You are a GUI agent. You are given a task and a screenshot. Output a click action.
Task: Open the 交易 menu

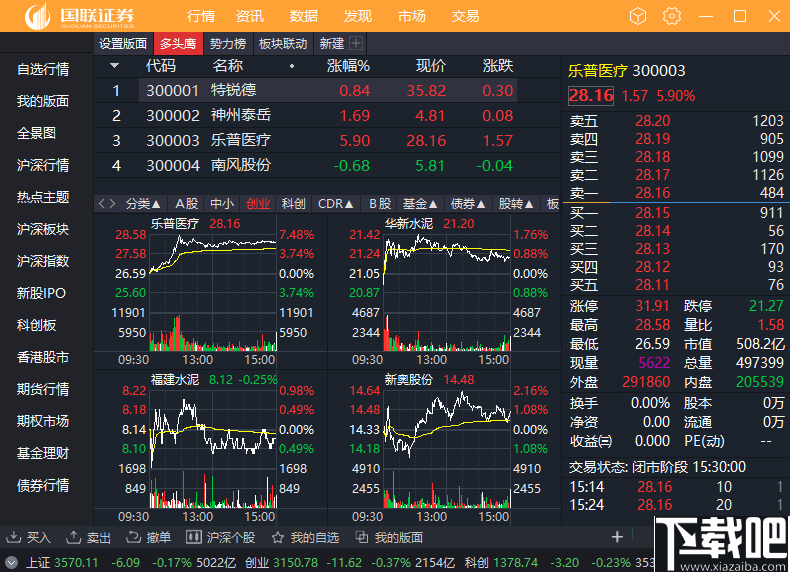[x=465, y=16]
